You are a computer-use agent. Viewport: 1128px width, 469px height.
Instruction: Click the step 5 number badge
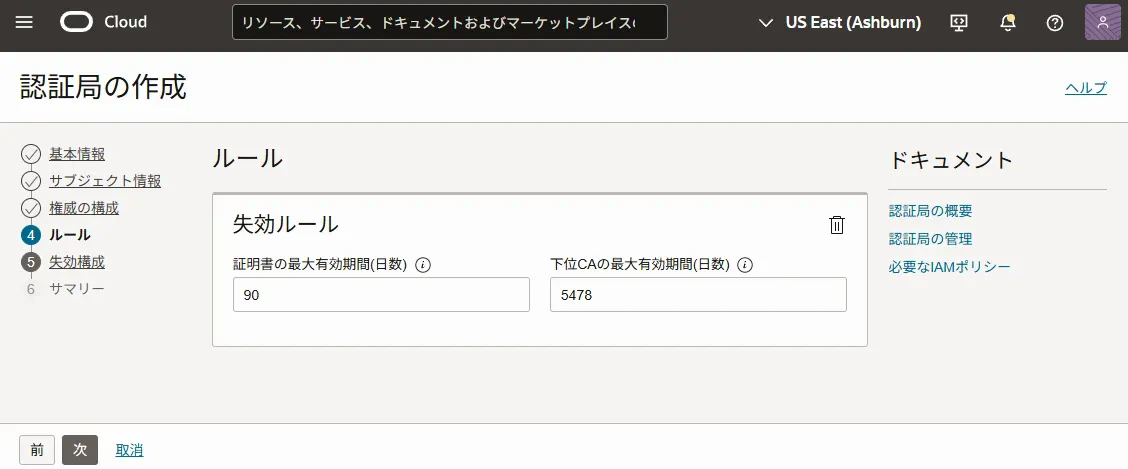tap(31, 263)
